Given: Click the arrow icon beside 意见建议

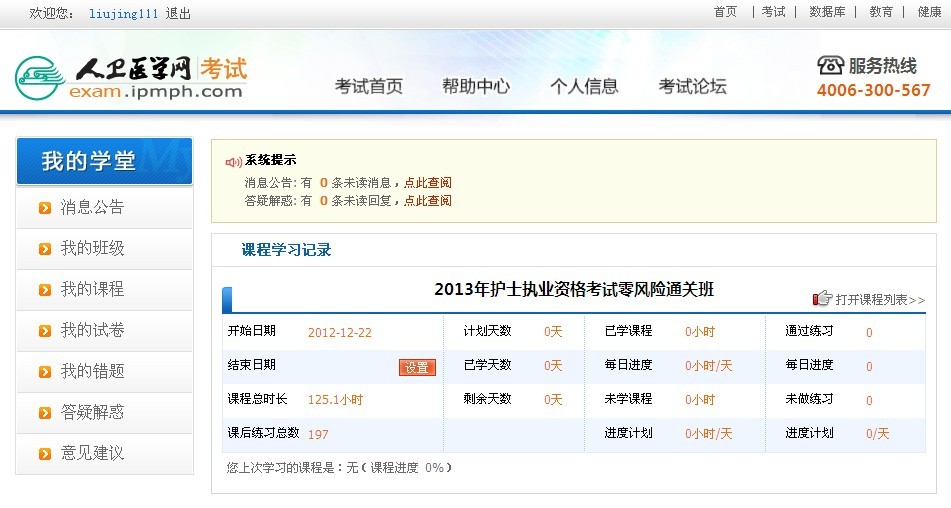Looking at the screenshot, I should pyautogui.click(x=45, y=453).
